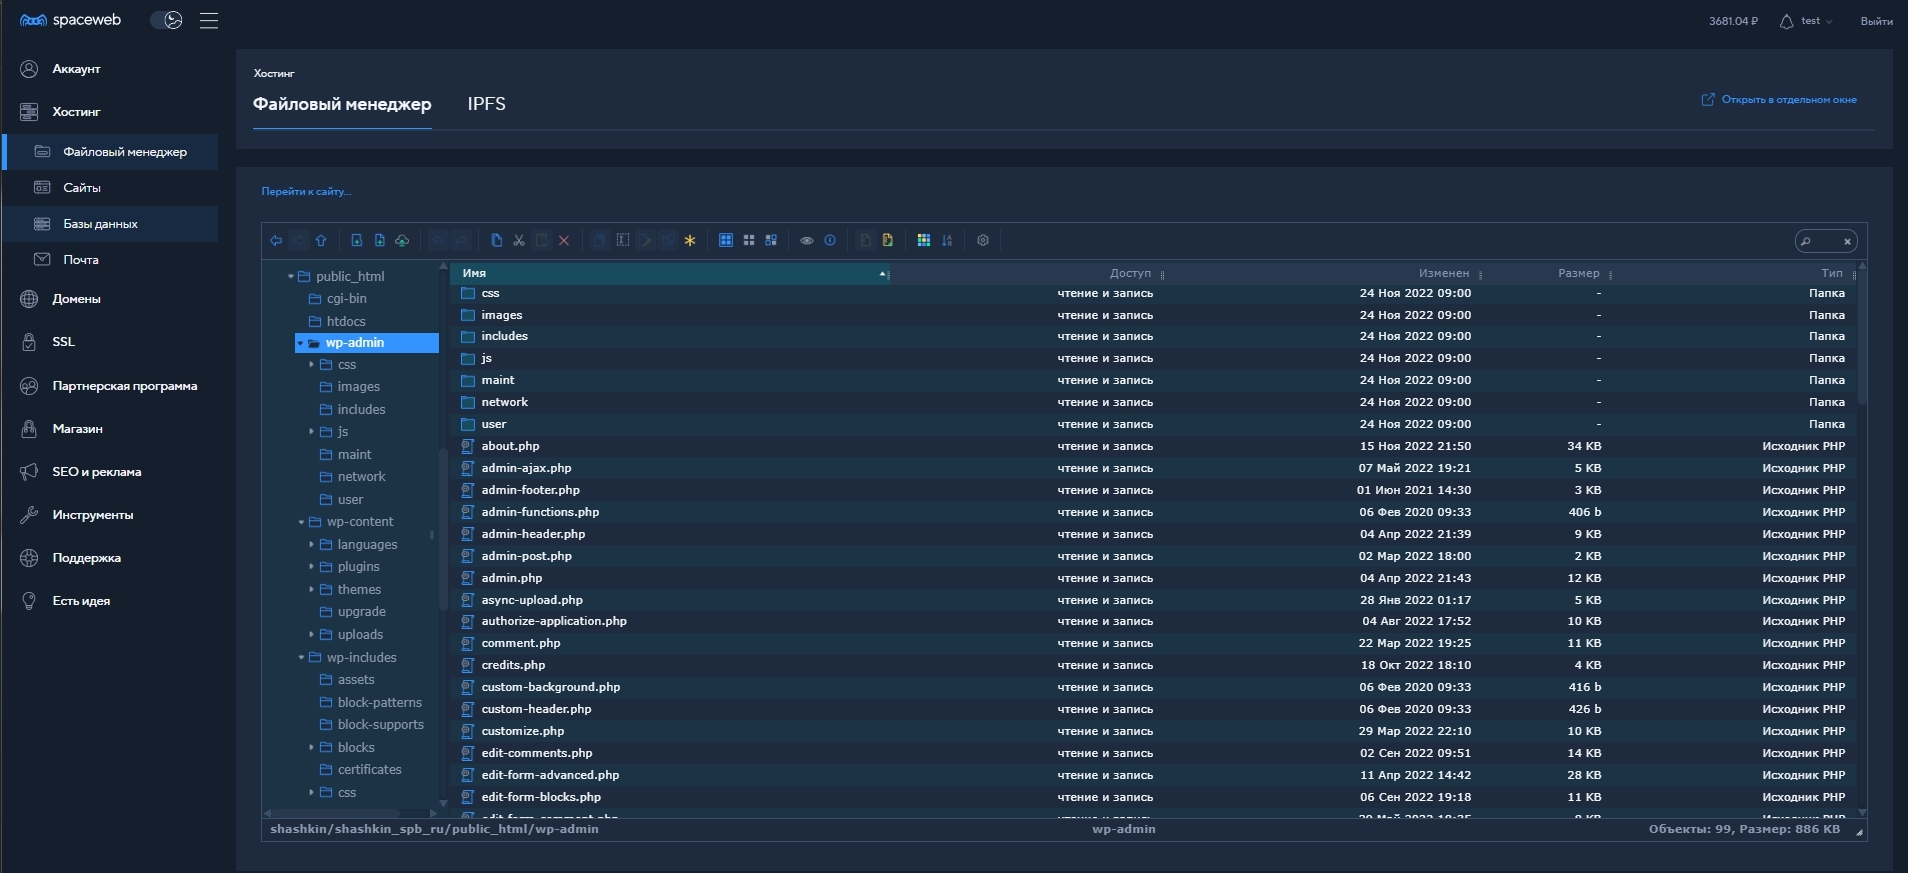Open file manager settings gear icon

click(983, 241)
